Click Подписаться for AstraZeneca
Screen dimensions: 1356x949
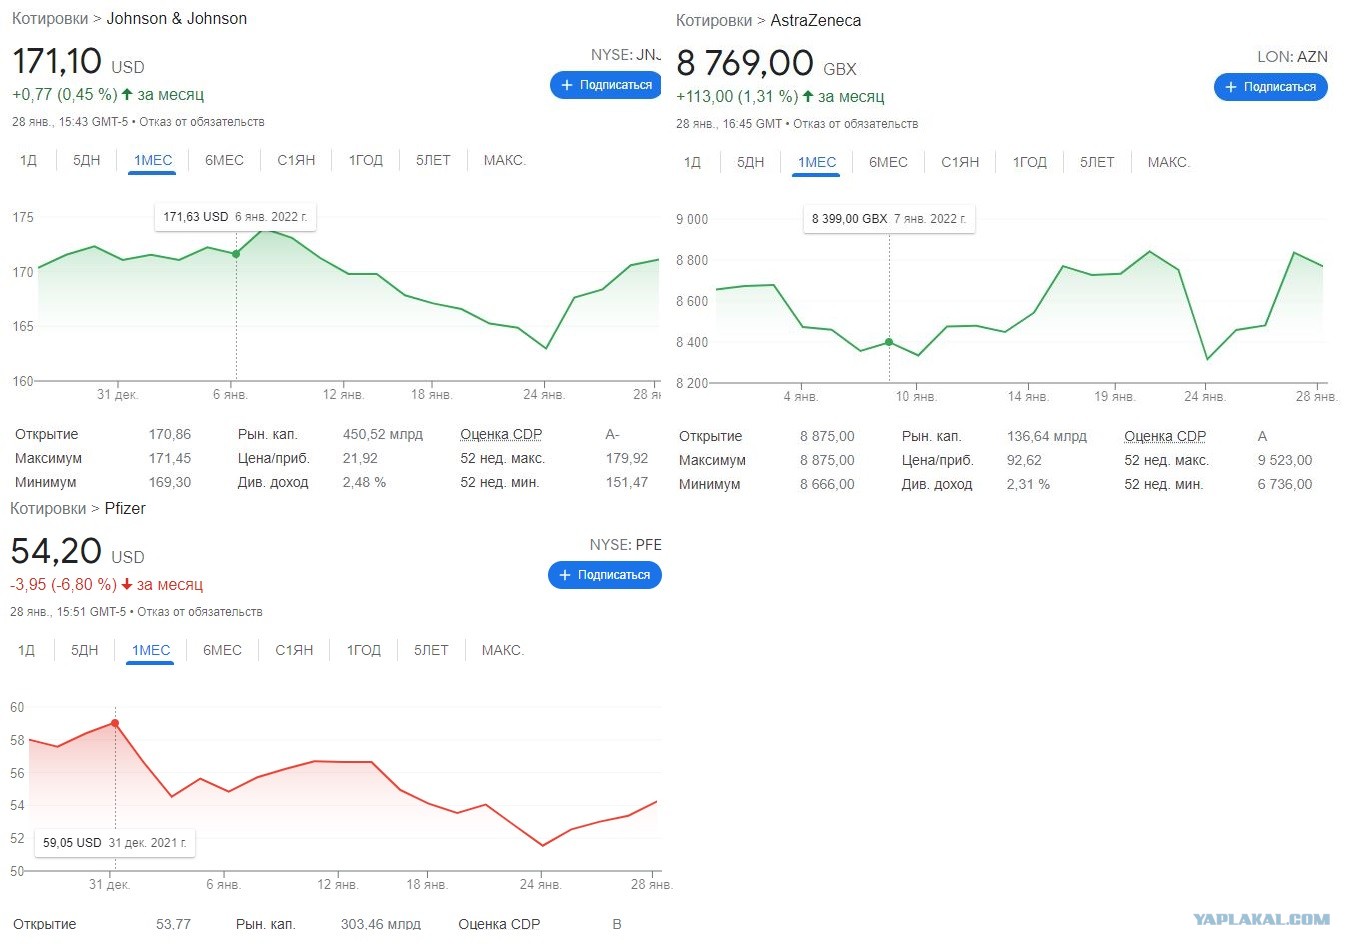coord(1271,87)
